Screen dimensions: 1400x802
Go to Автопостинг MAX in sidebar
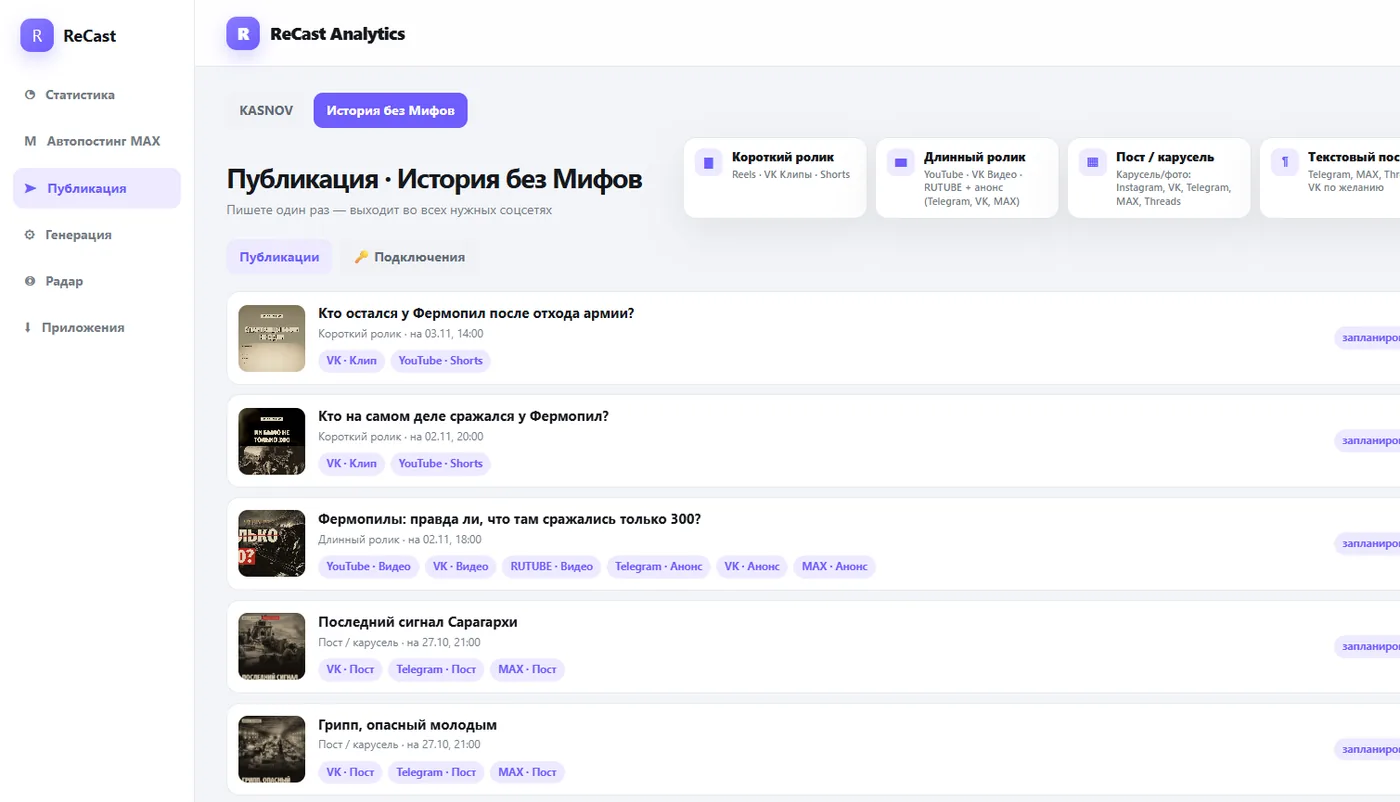tap(97, 141)
